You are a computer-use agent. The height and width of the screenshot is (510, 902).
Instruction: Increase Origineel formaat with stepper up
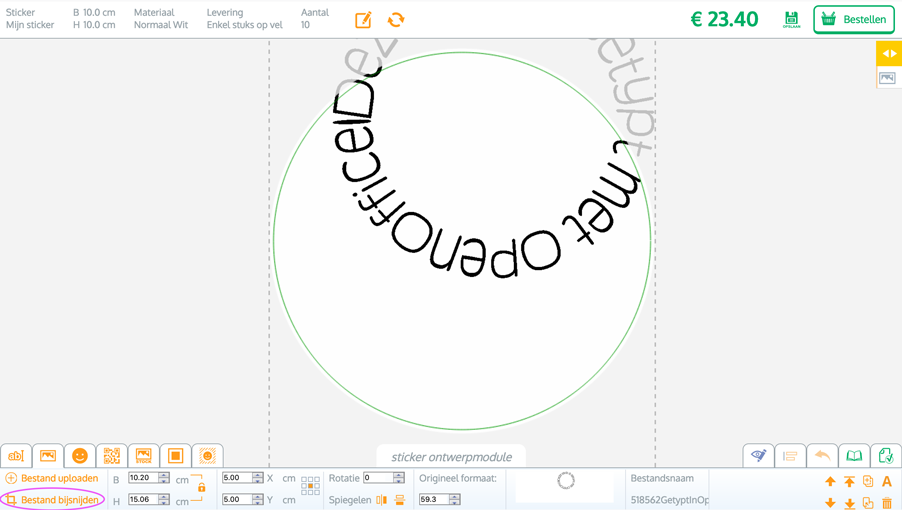coord(455,497)
